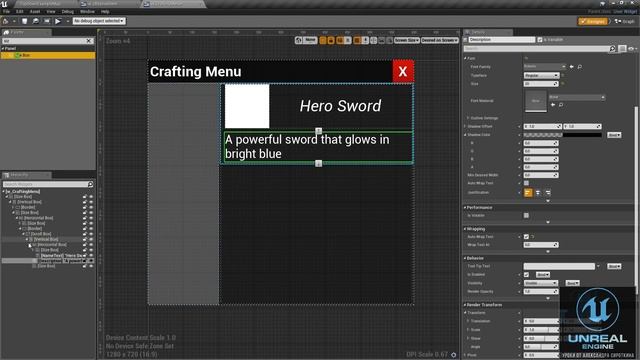The width and height of the screenshot is (640, 360).
Task: Collapse the Shadow Color section
Action: pos(465,135)
